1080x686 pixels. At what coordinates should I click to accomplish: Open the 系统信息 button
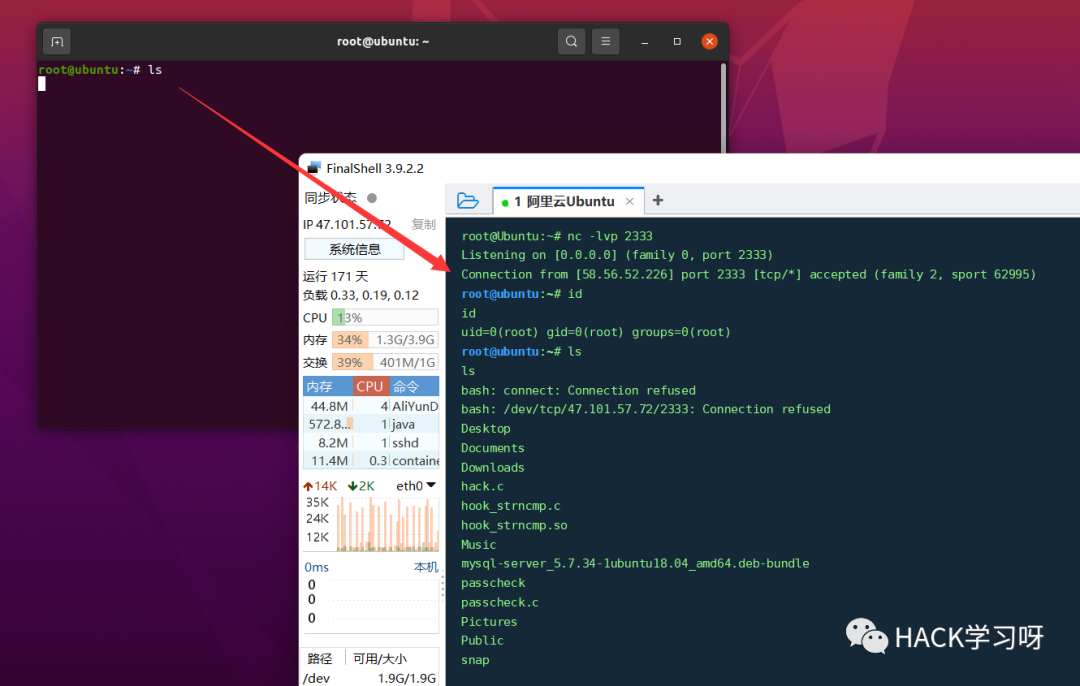(x=354, y=249)
